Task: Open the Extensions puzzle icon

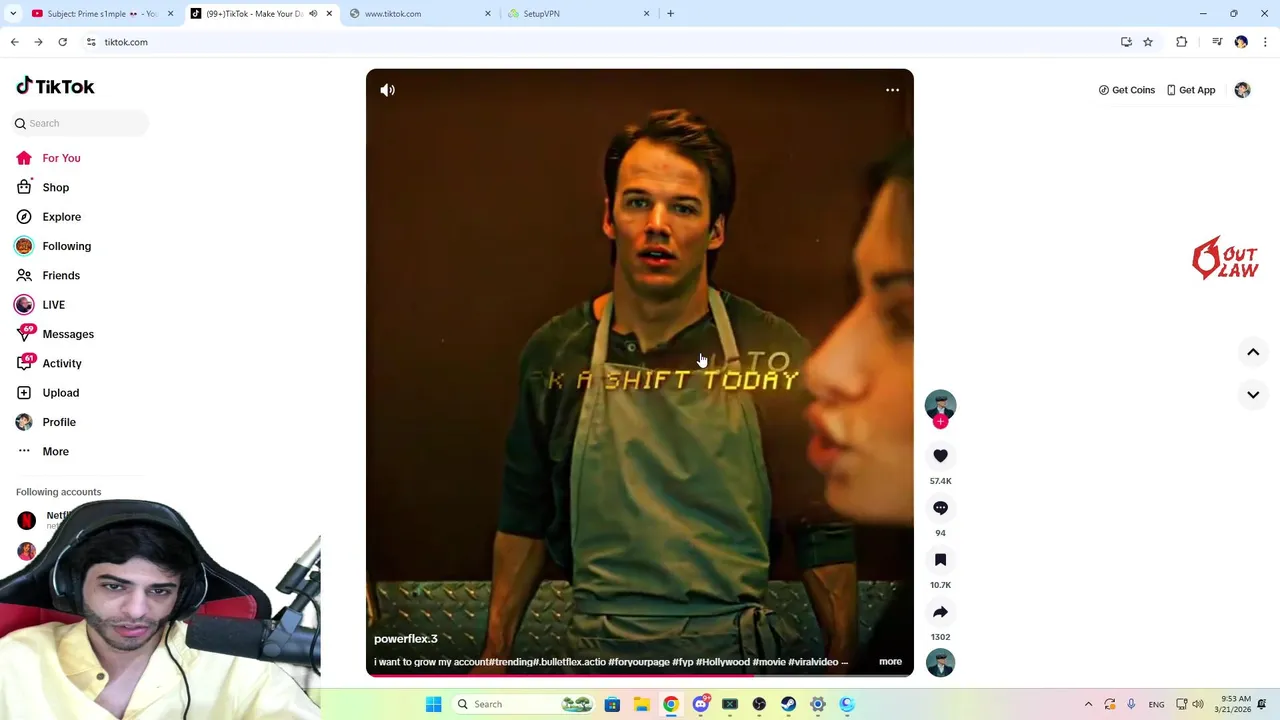Action: pyautogui.click(x=1182, y=42)
